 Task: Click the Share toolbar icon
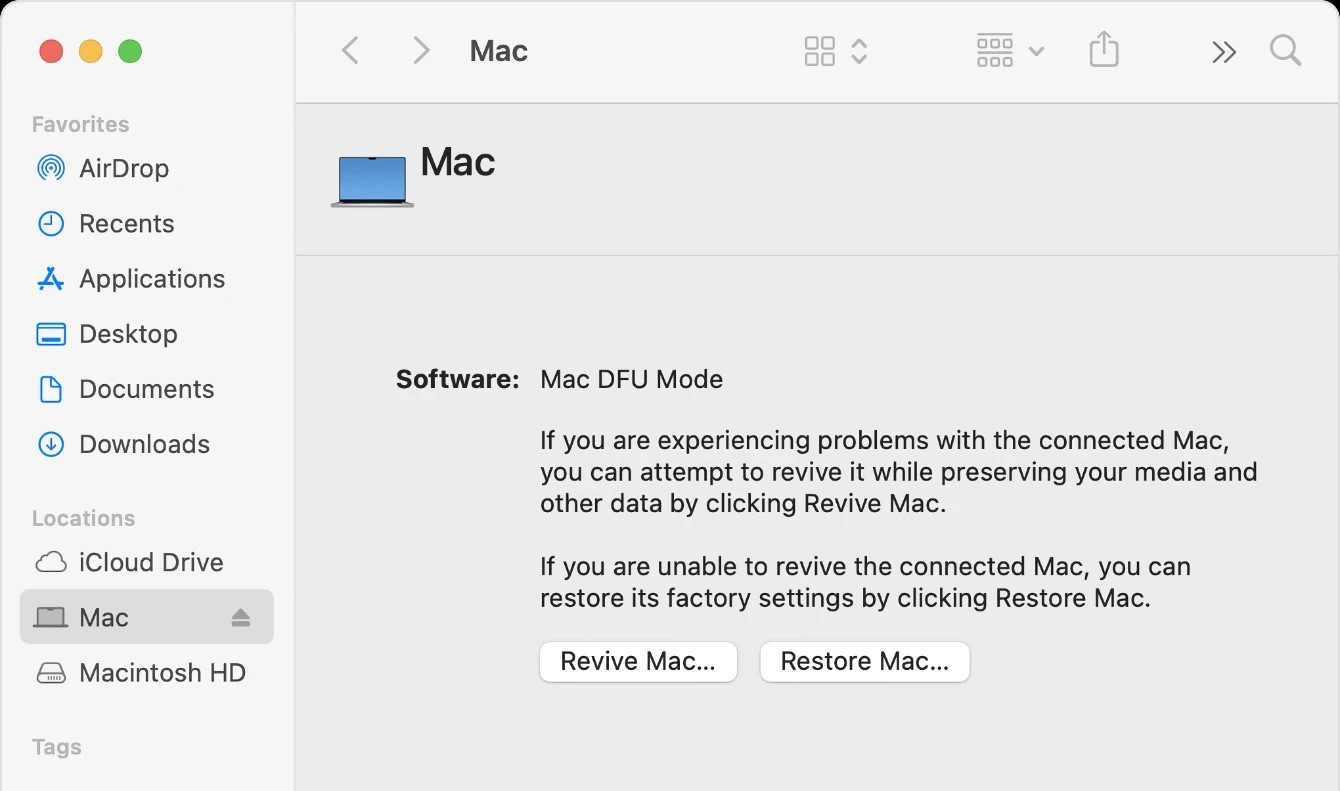click(x=1103, y=50)
